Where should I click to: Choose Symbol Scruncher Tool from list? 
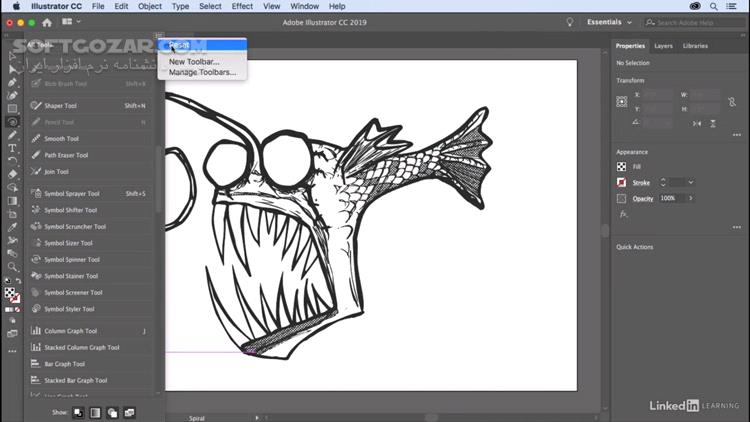pyautogui.click(x=88, y=227)
